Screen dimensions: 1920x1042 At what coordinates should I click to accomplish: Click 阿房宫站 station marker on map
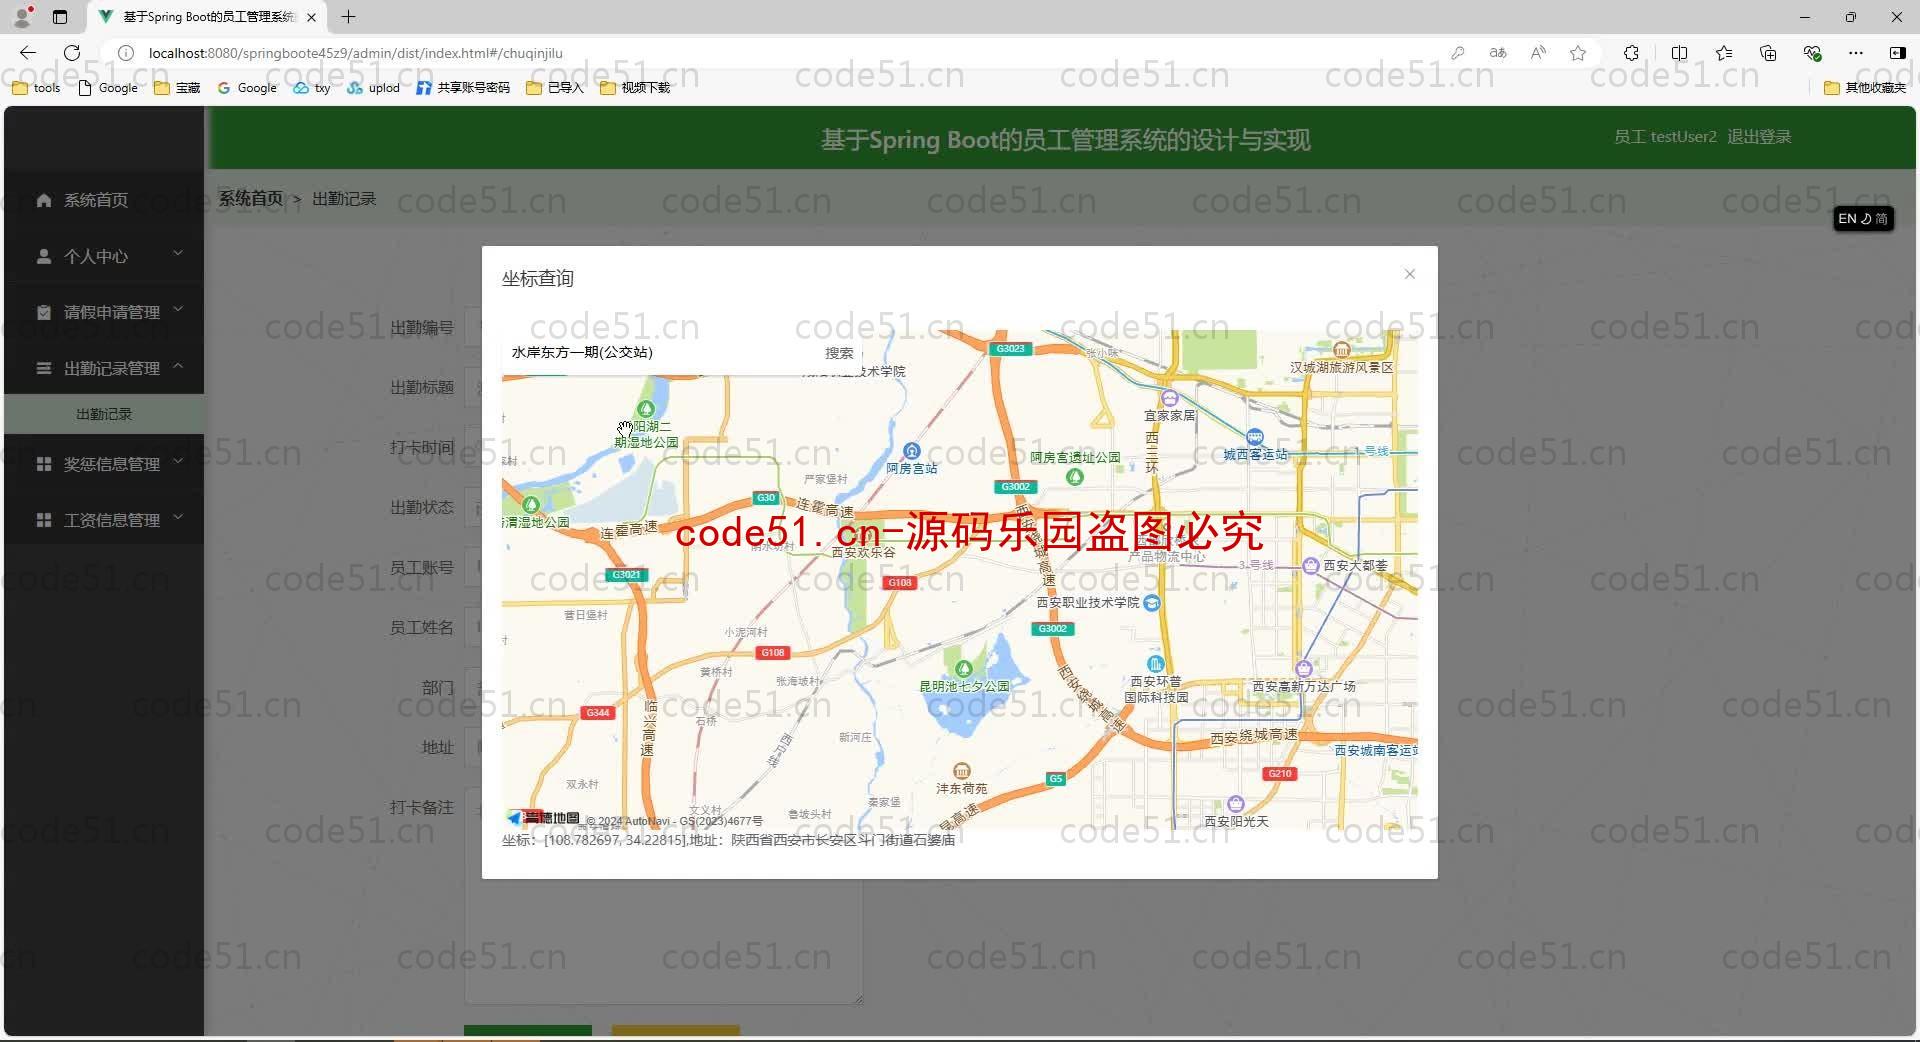point(911,452)
